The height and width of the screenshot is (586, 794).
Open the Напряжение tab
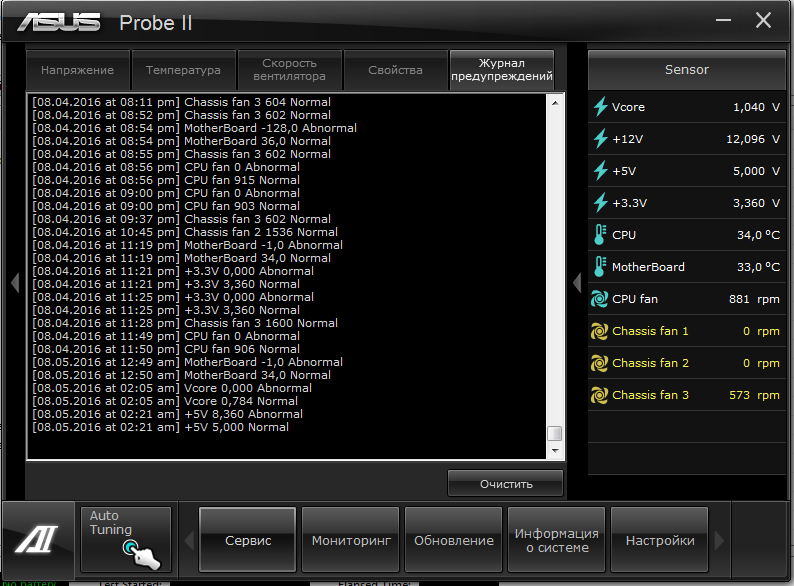[78, 70]
